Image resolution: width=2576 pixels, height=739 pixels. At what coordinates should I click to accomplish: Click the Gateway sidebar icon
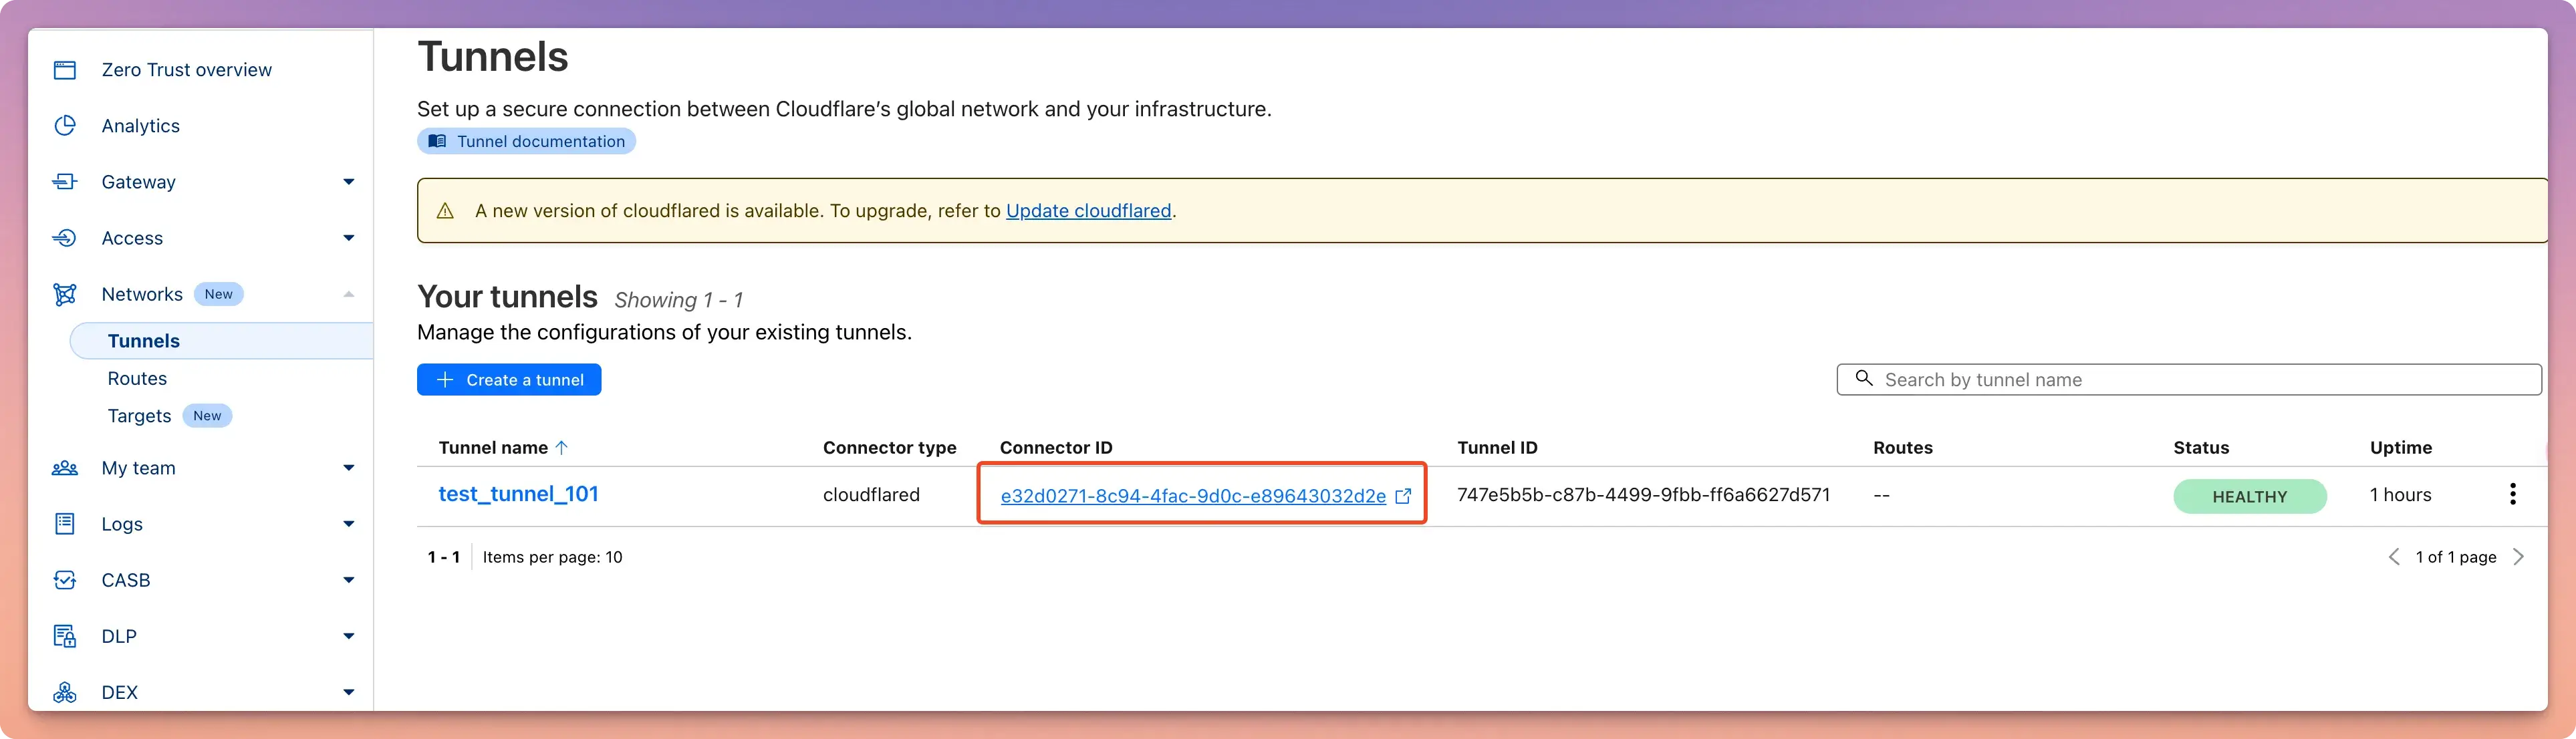[65, 182]
